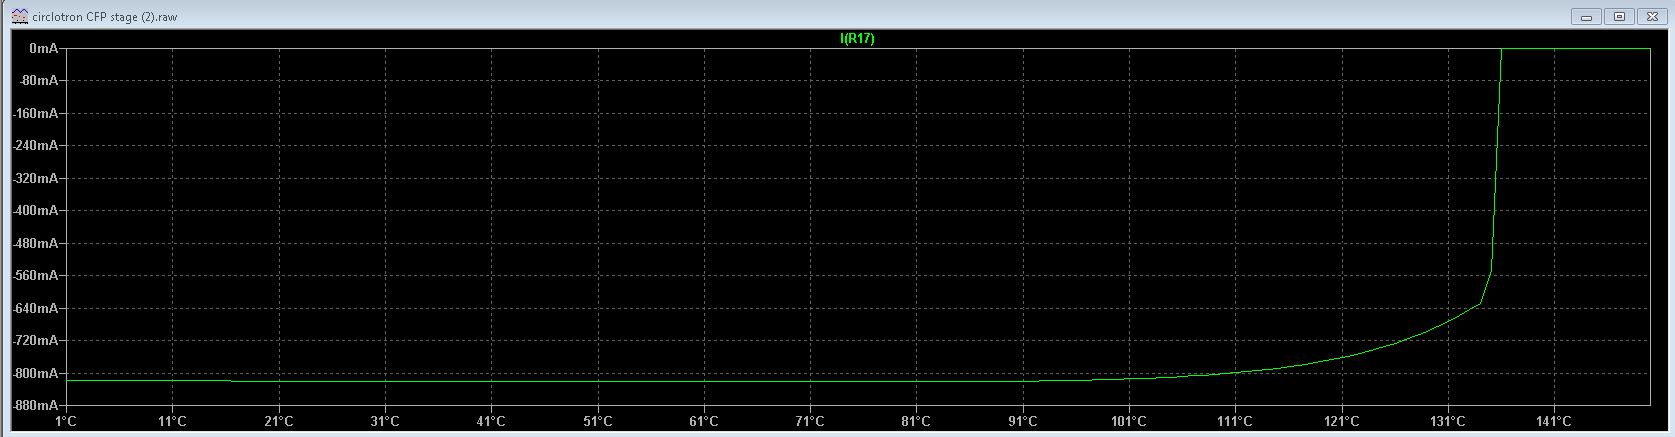1675x437 pixels.
Task: Click the 21°C horizontal axis label
Action: pos(279,421)
